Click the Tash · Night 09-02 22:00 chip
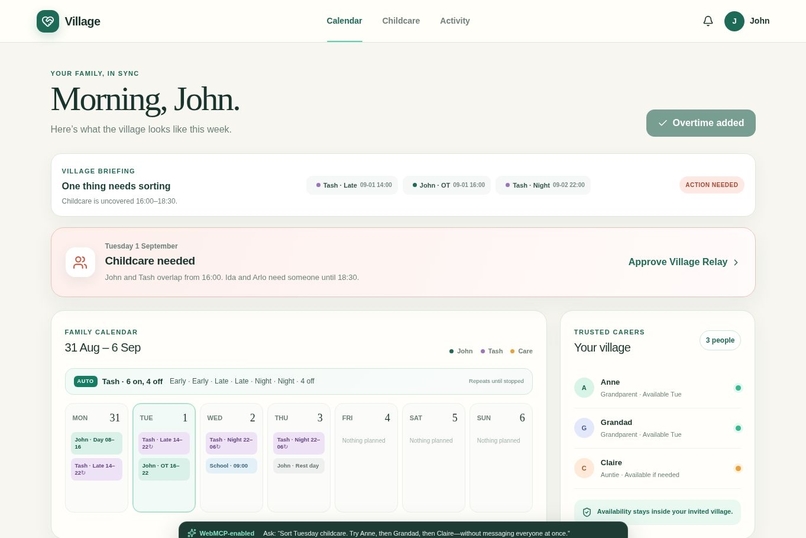806x538 pixels. pyautogui.click(x=543, y=185)
